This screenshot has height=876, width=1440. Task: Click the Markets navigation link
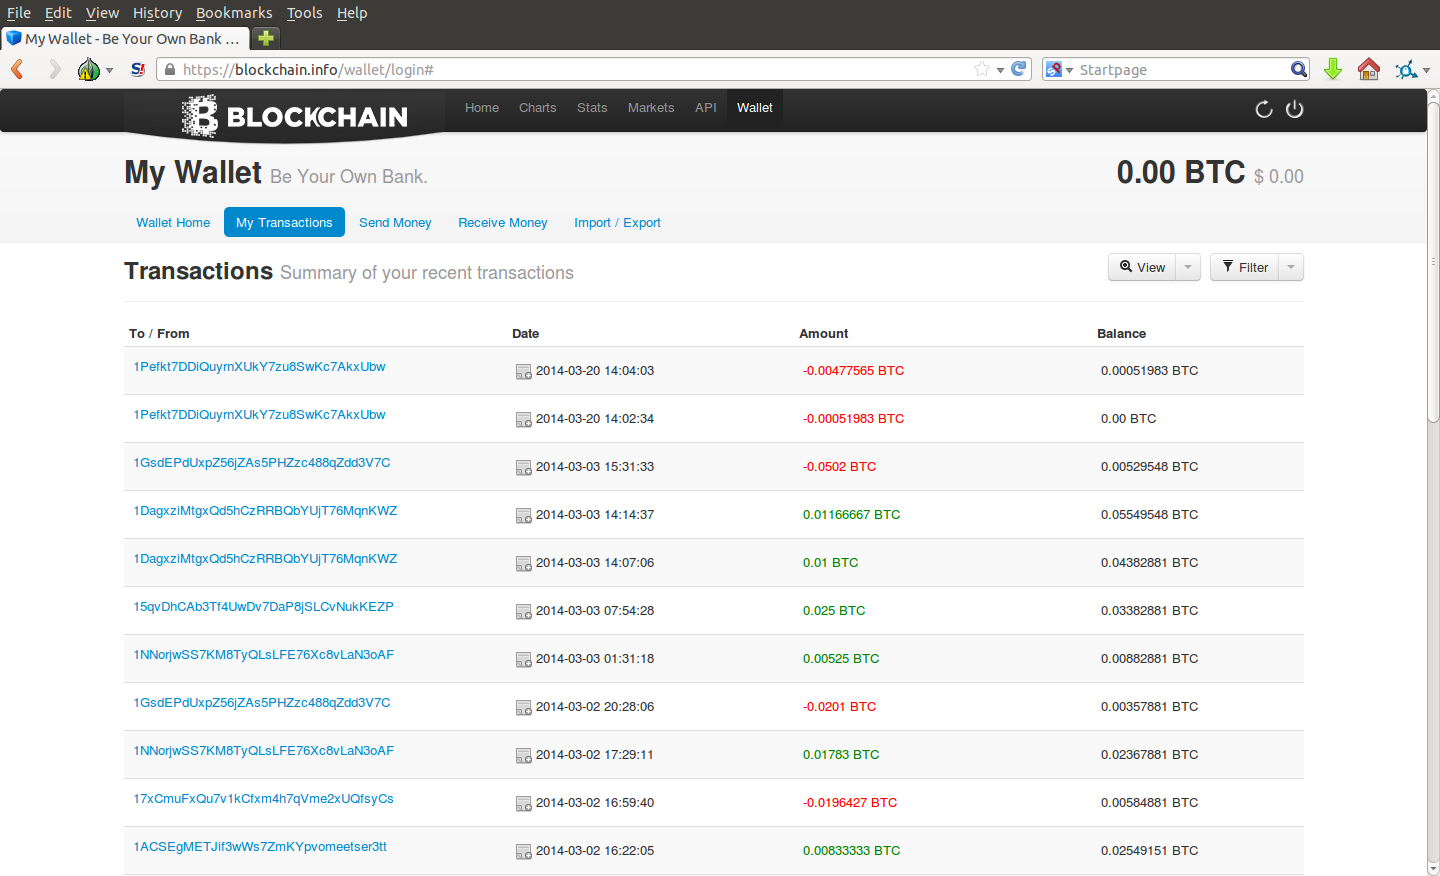[651, 107]
